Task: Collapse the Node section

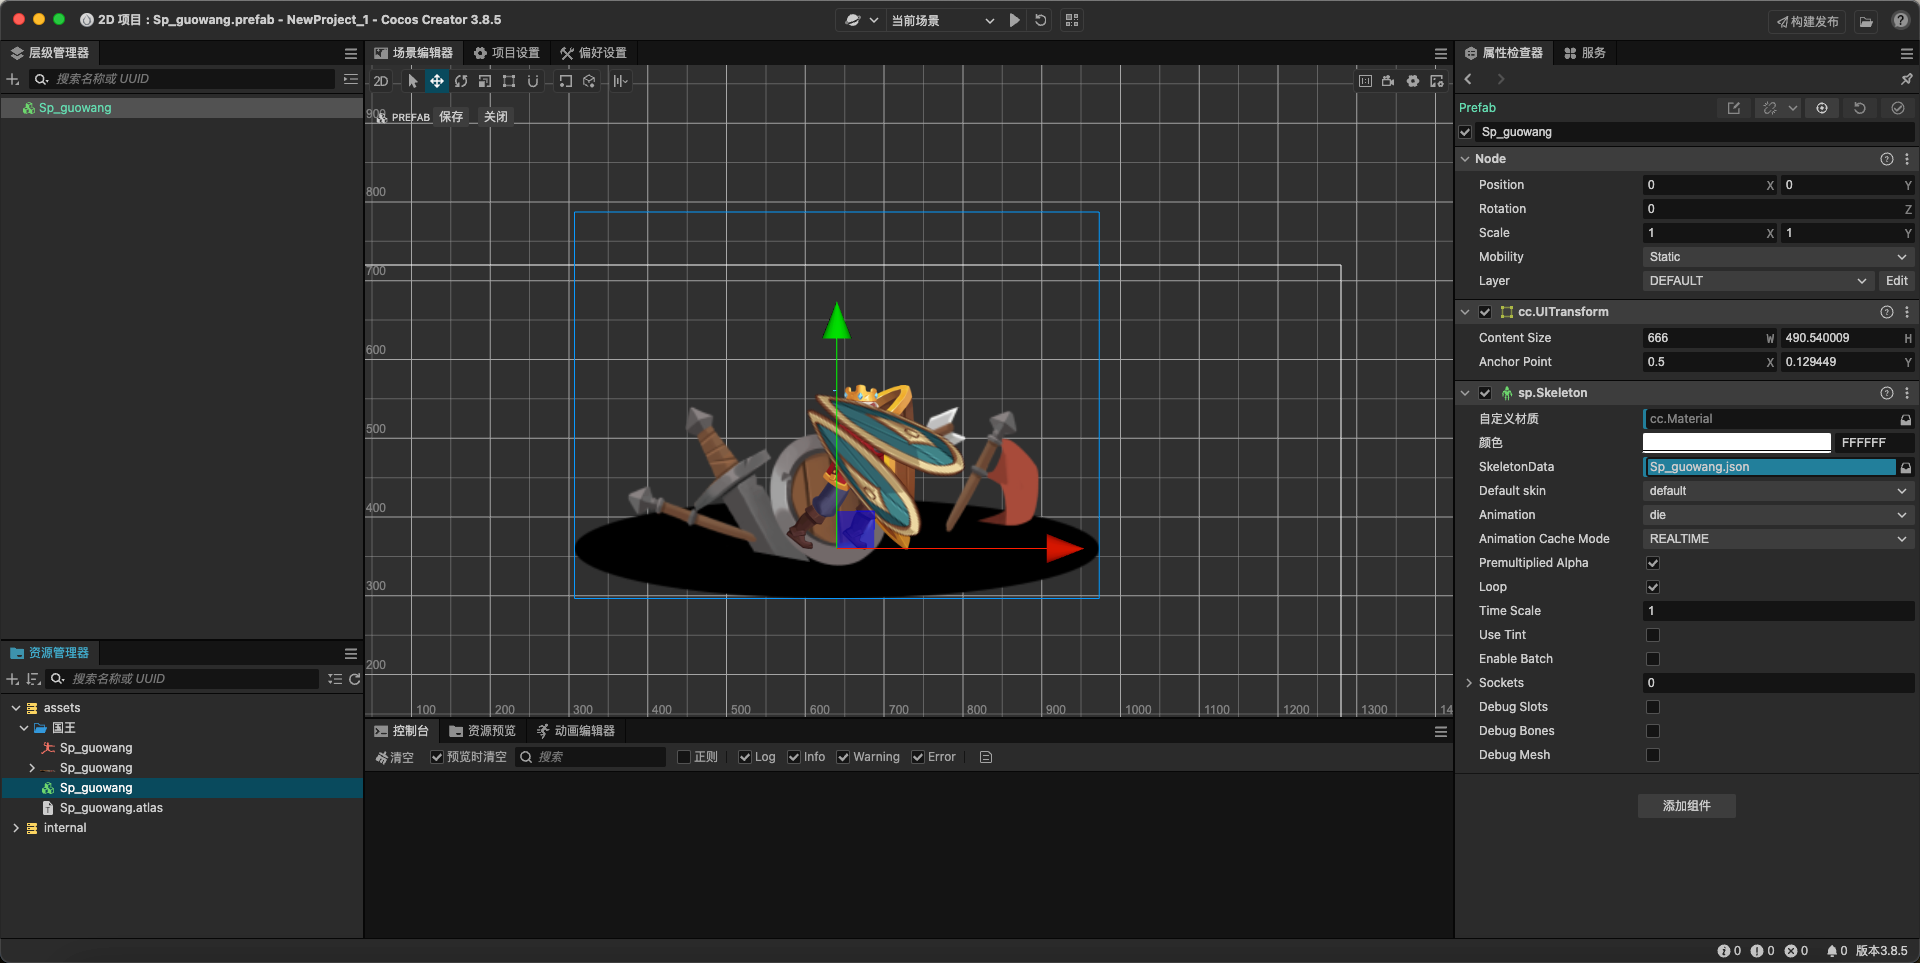Action: tap(1465, 159)
